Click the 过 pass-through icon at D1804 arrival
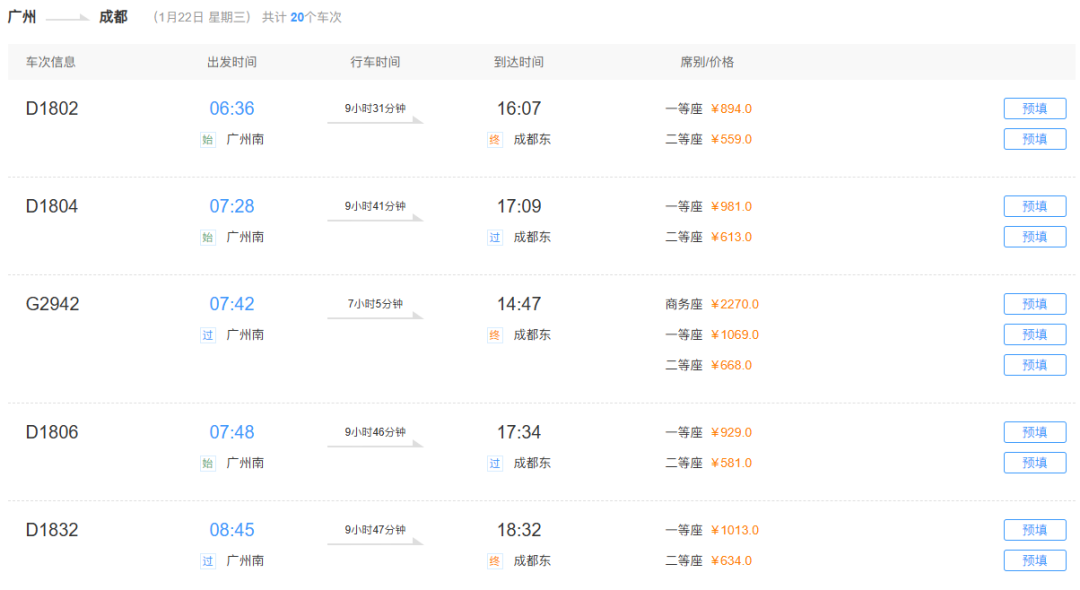This screenshot has height=590, width=1080. point(495,237)
